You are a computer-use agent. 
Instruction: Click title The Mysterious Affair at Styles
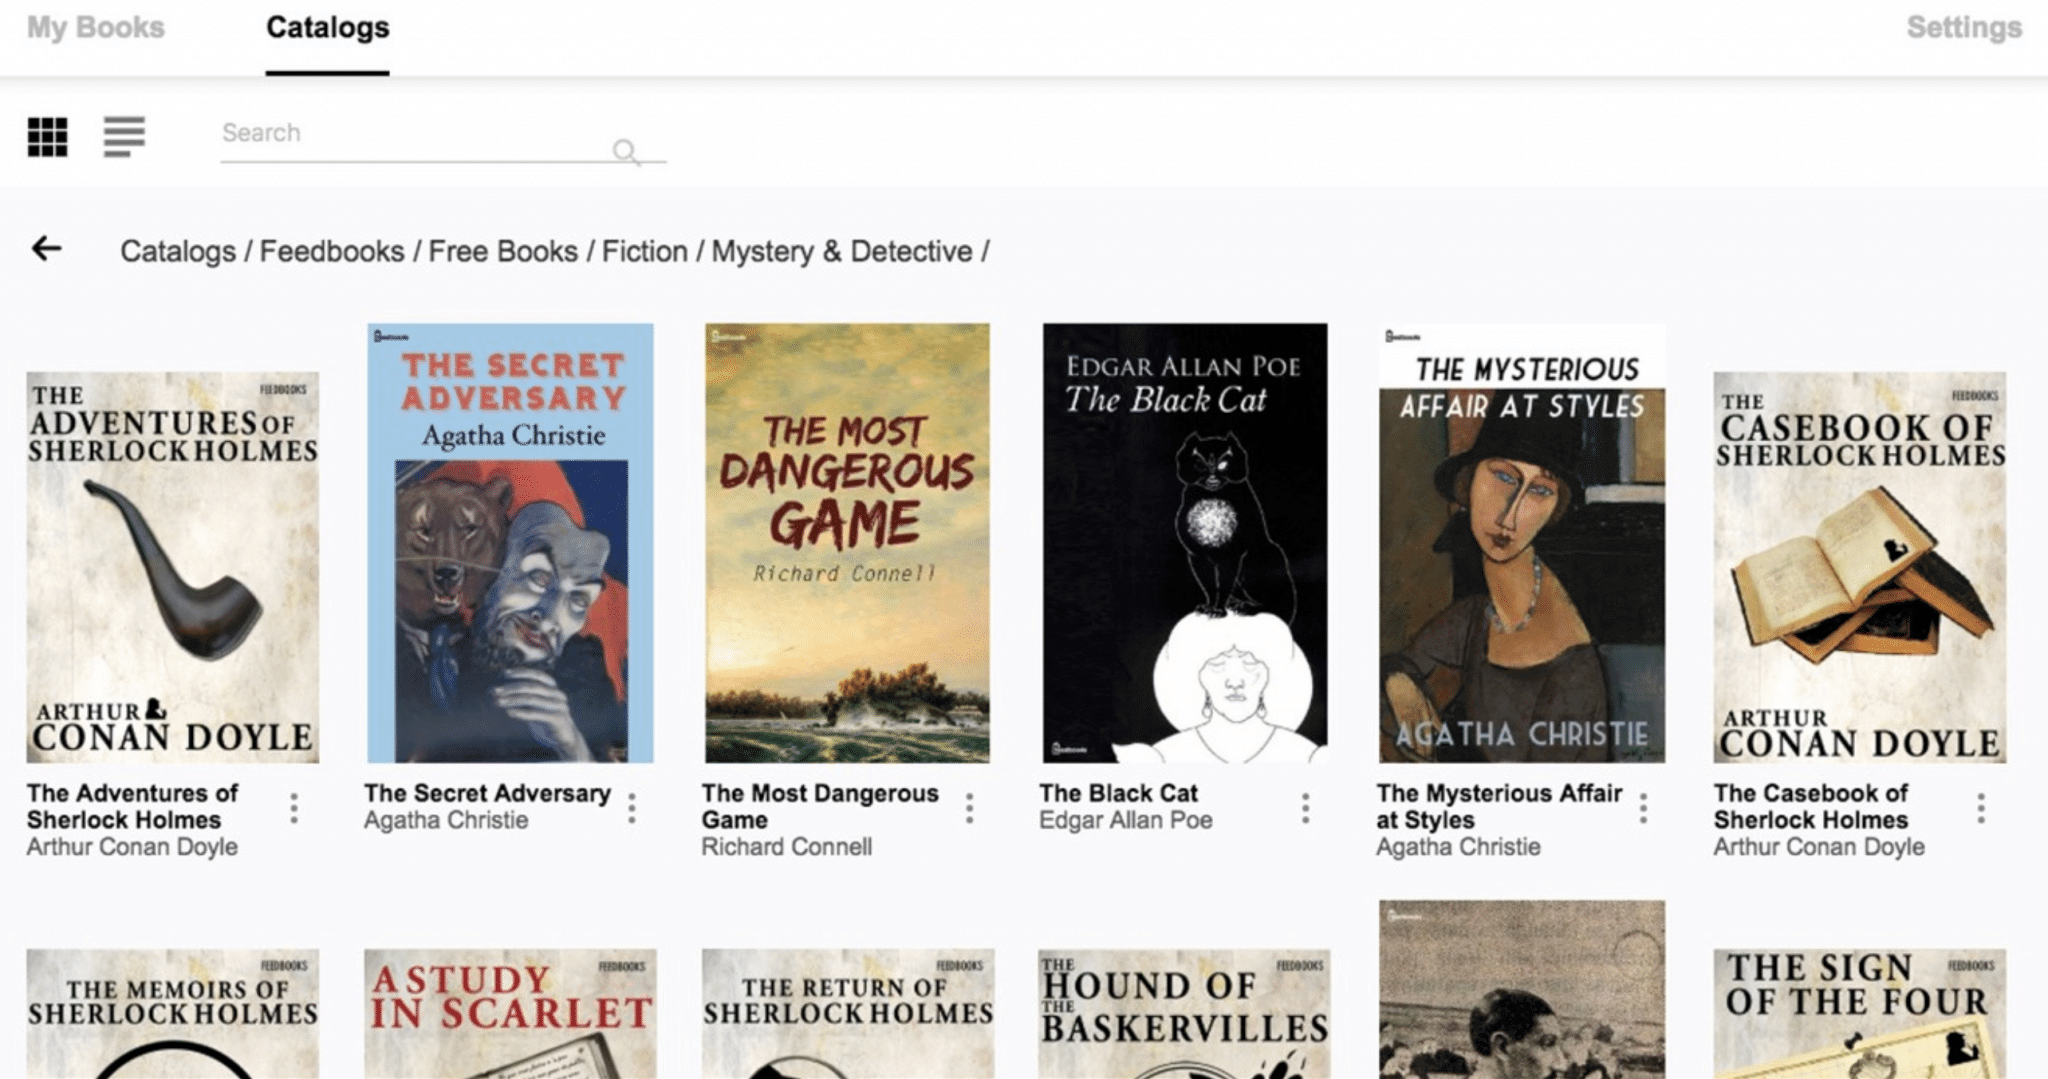pos(1499,806)
